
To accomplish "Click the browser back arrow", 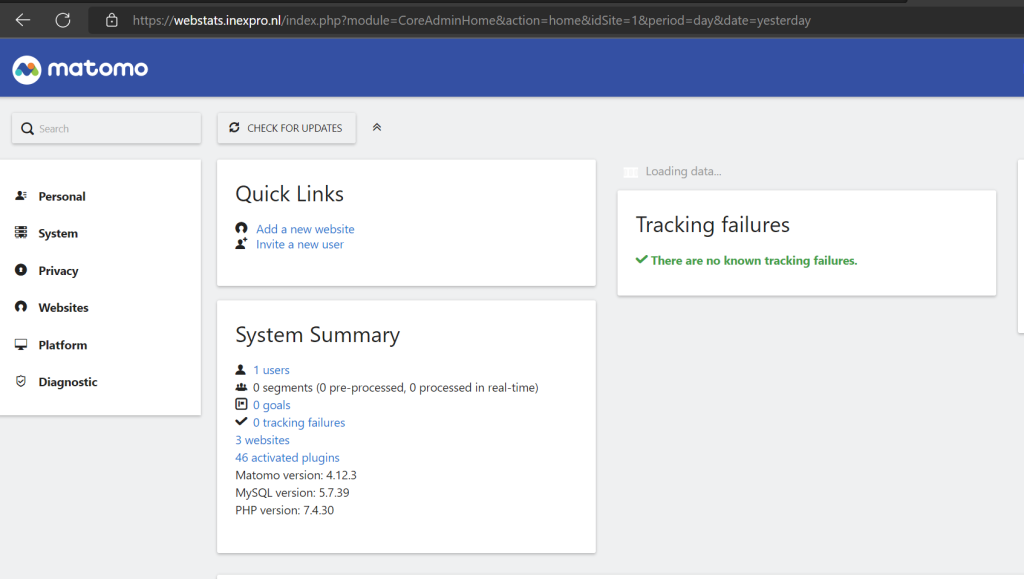I will pyautogui.click(x=23, y=20).
